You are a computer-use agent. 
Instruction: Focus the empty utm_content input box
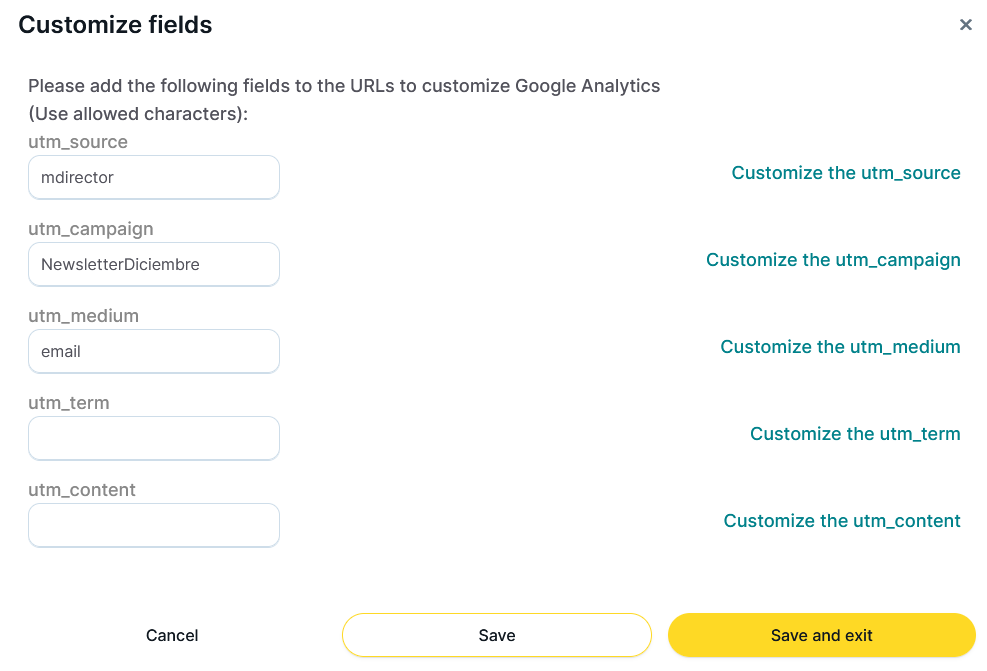click(x=154, y=525)
